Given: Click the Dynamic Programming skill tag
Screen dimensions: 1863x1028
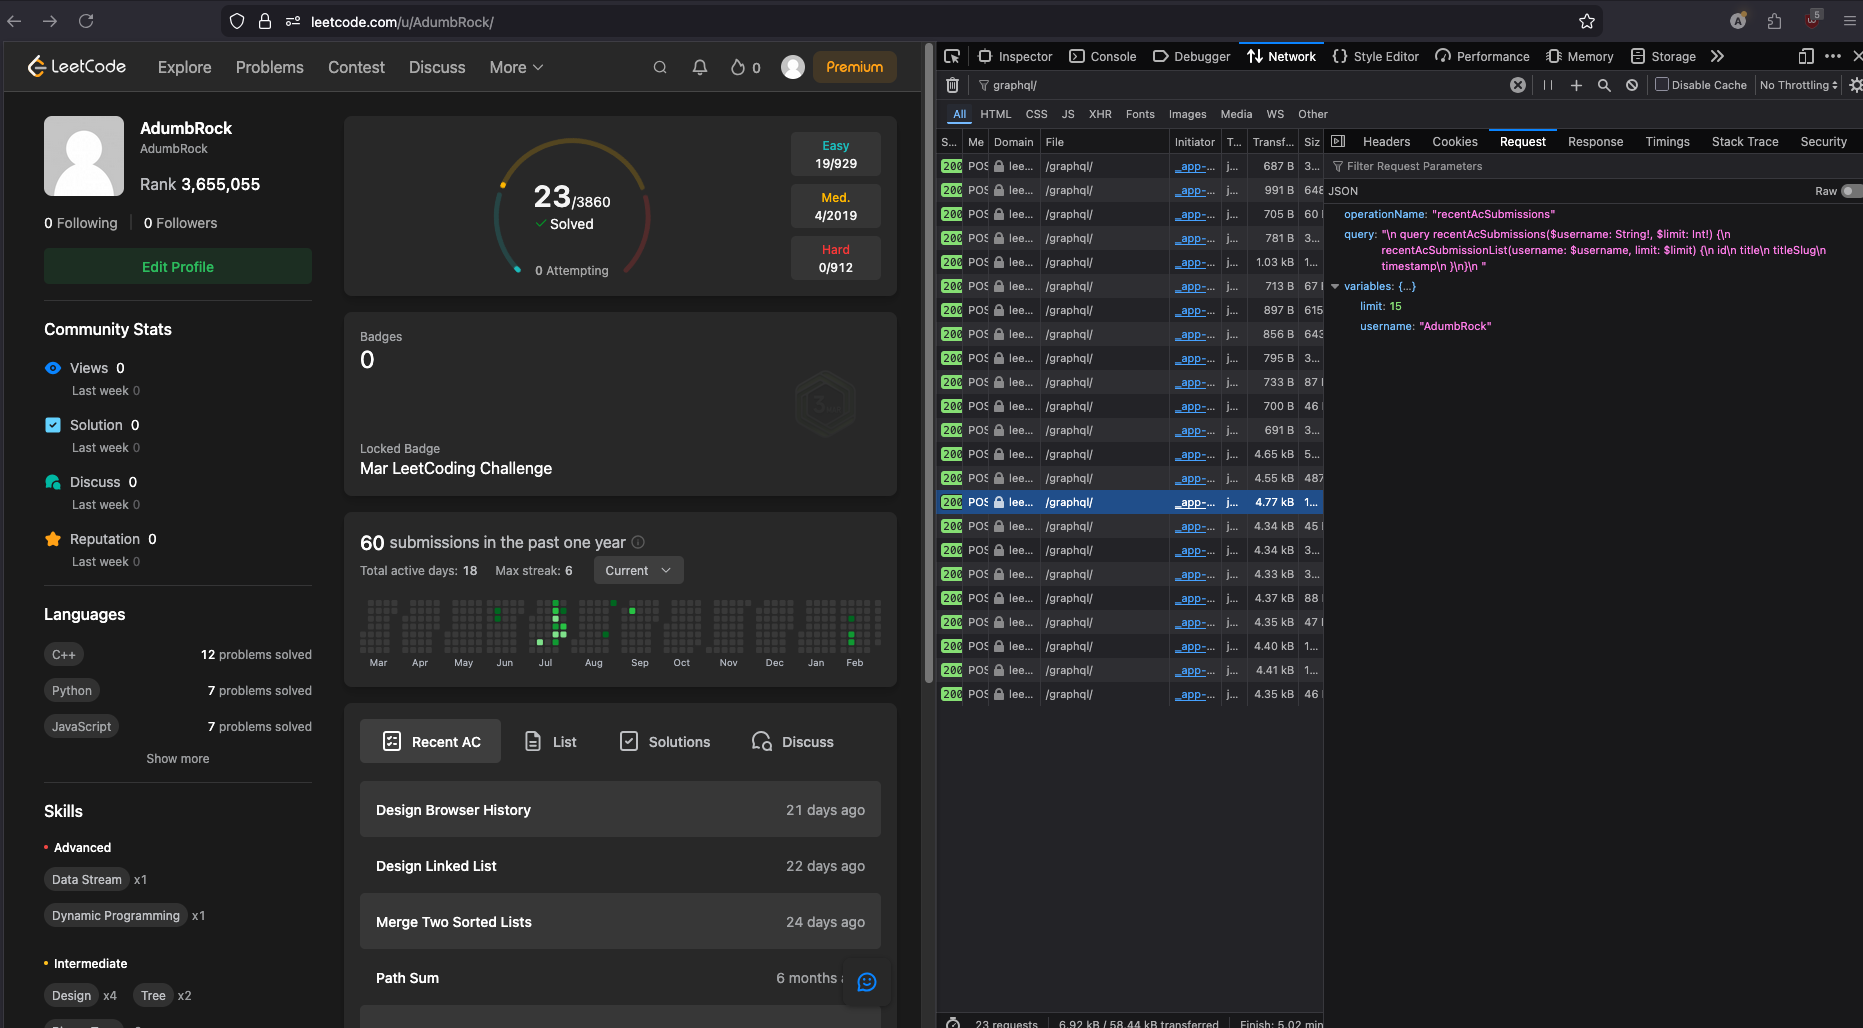Looking at the screenshot, I should [x=116, y=915].
